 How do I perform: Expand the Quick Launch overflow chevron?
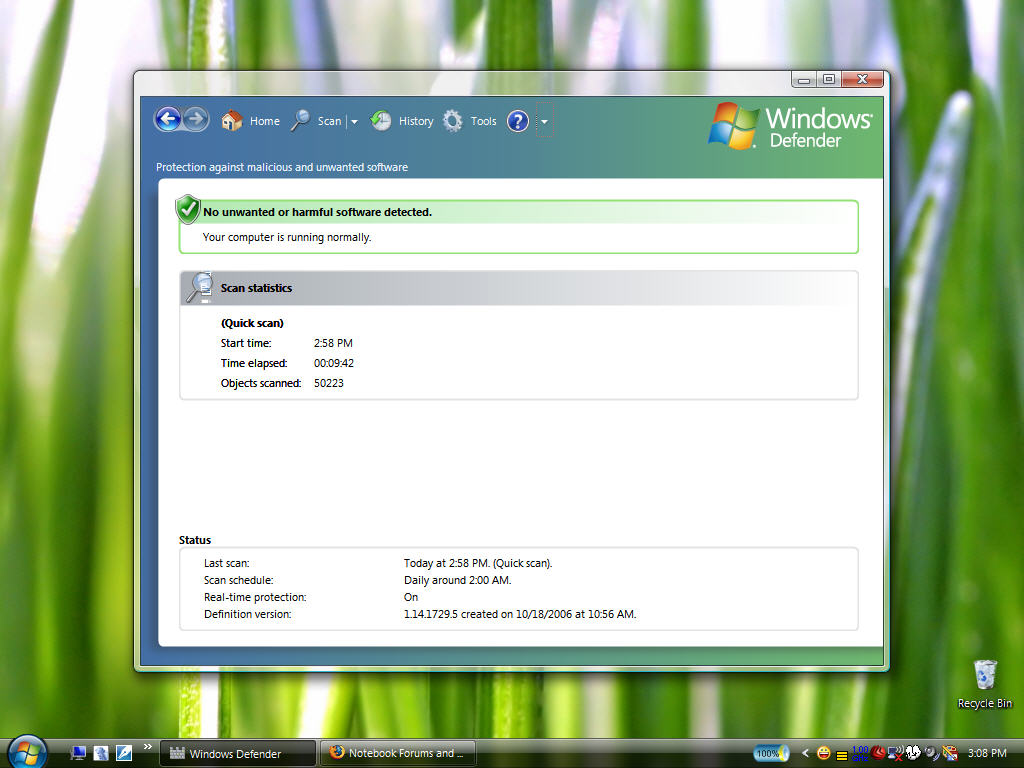pyautogui.click(x=148, y=746)
